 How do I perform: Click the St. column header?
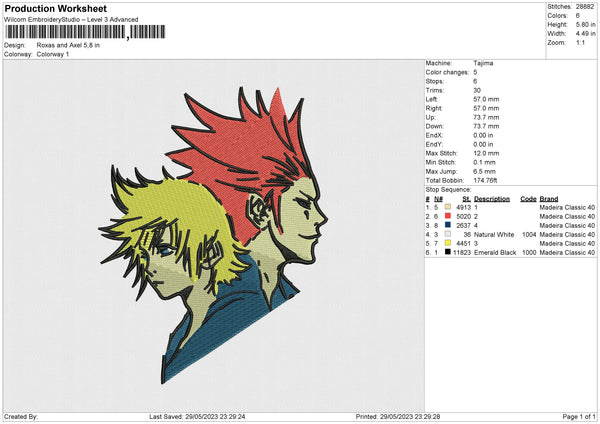coord(466,199)
